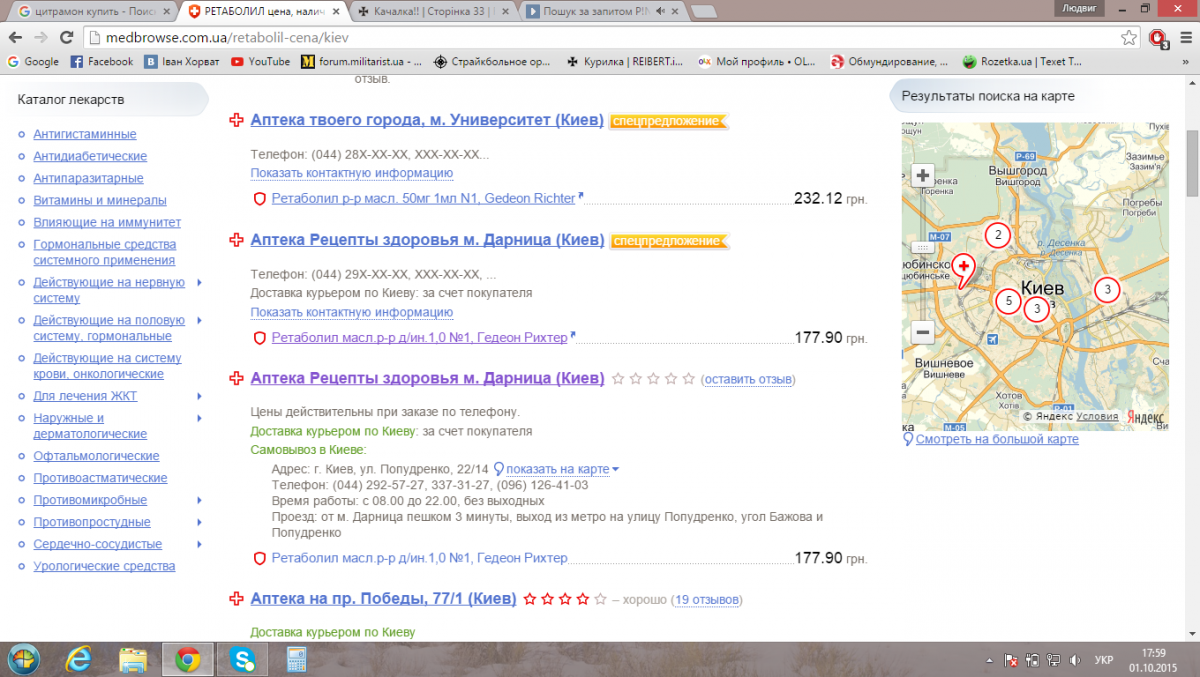Open Skype from the taskbar
This screenshot has height=677, width=1200.
pos(241,659)
